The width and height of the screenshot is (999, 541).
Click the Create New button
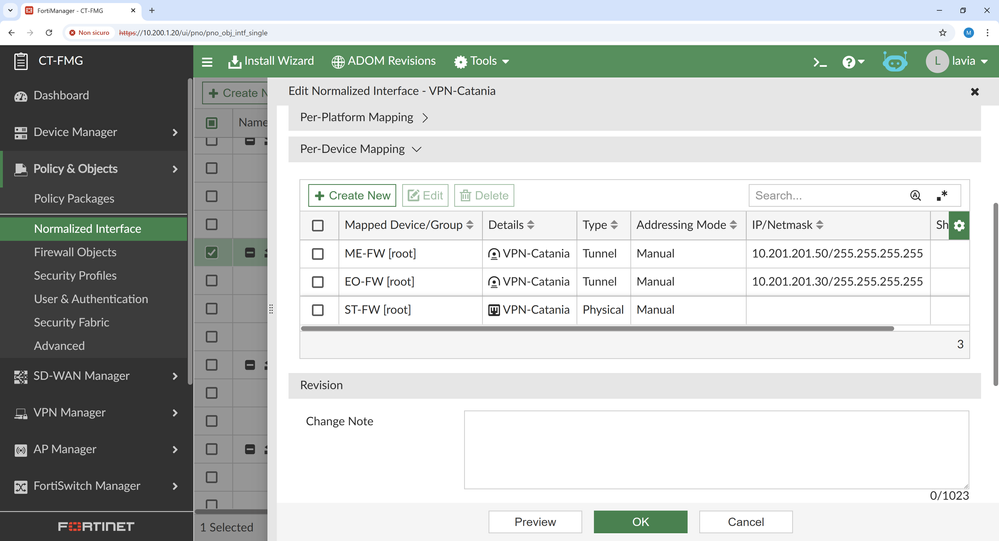(352, 196)
